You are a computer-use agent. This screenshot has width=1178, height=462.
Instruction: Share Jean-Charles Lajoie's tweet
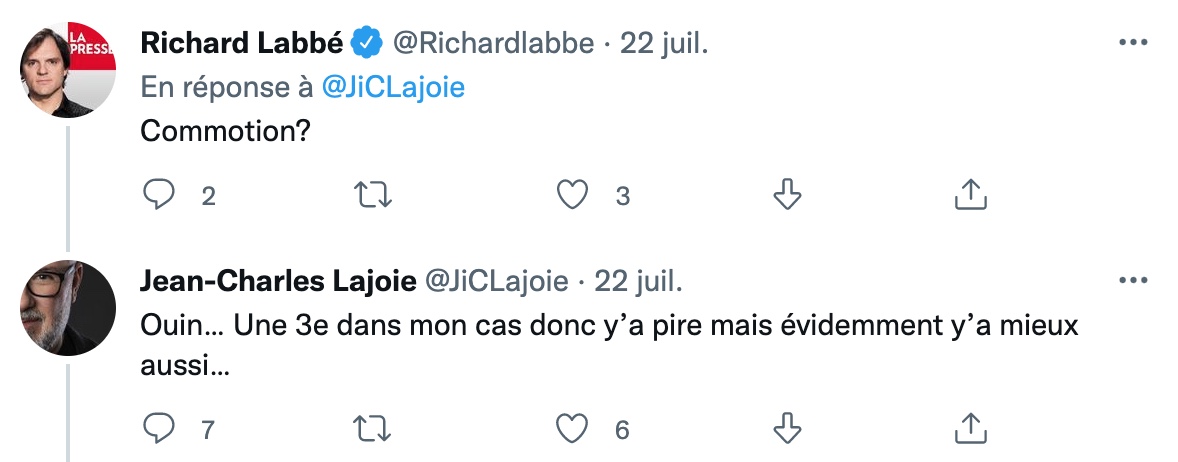click(970, 429)
